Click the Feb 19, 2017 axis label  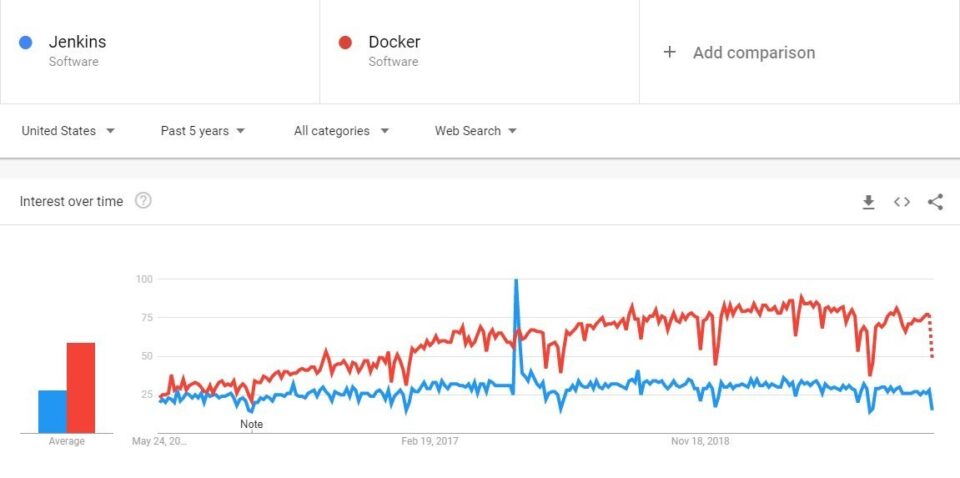[x=429, y=441]
